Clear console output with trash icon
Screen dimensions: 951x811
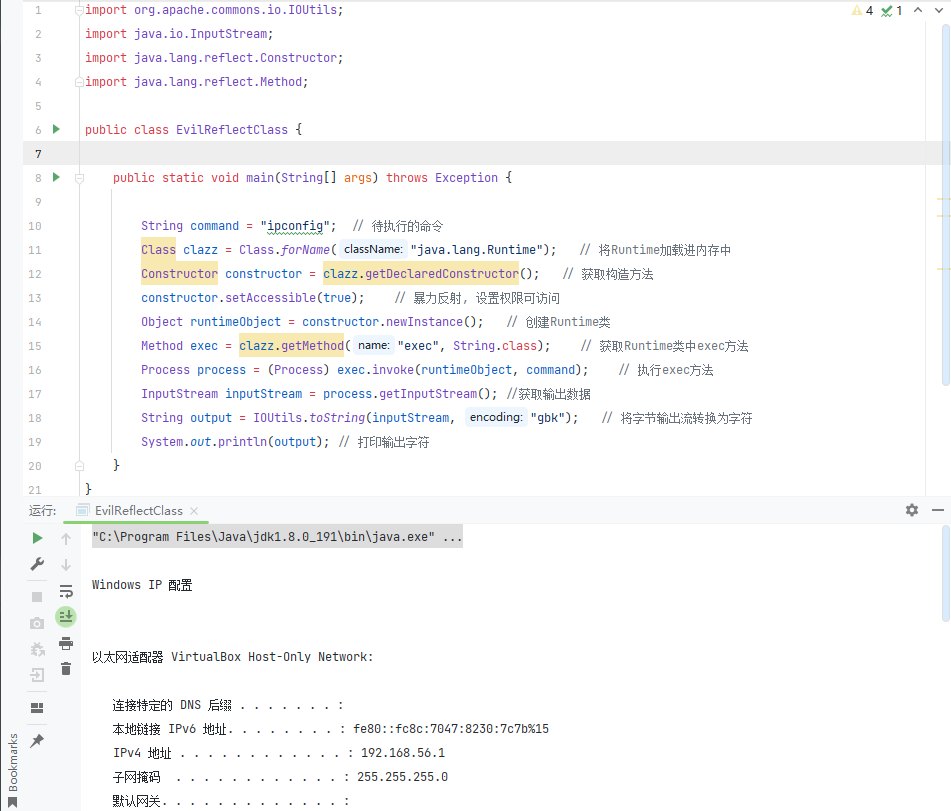click(x=66, y=669)
